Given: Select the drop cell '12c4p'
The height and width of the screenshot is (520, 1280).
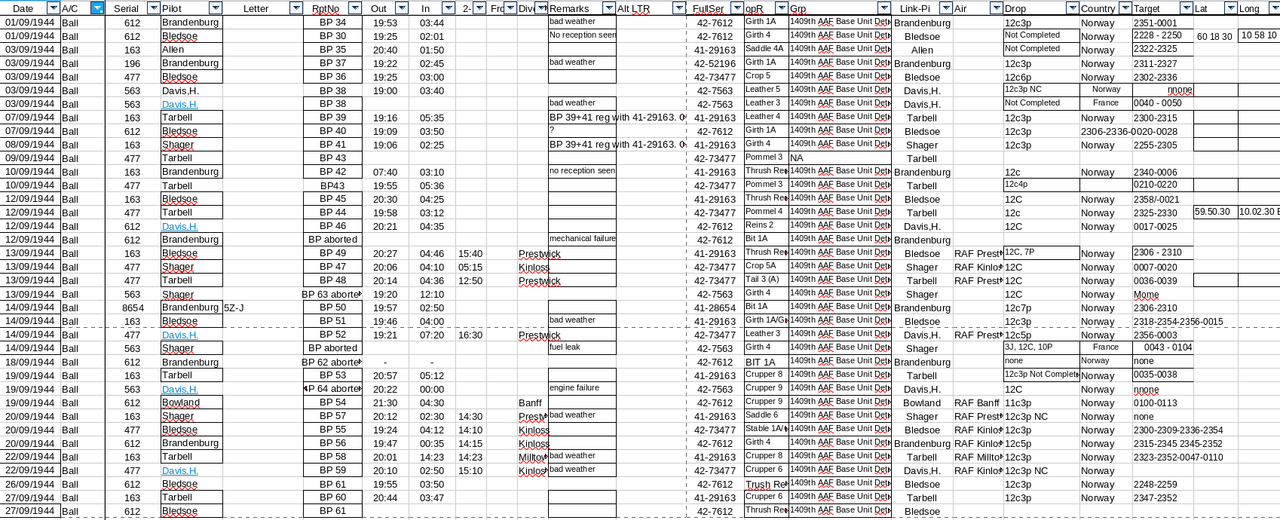Looking at the screenshot, I should [x=1041, y=185].
